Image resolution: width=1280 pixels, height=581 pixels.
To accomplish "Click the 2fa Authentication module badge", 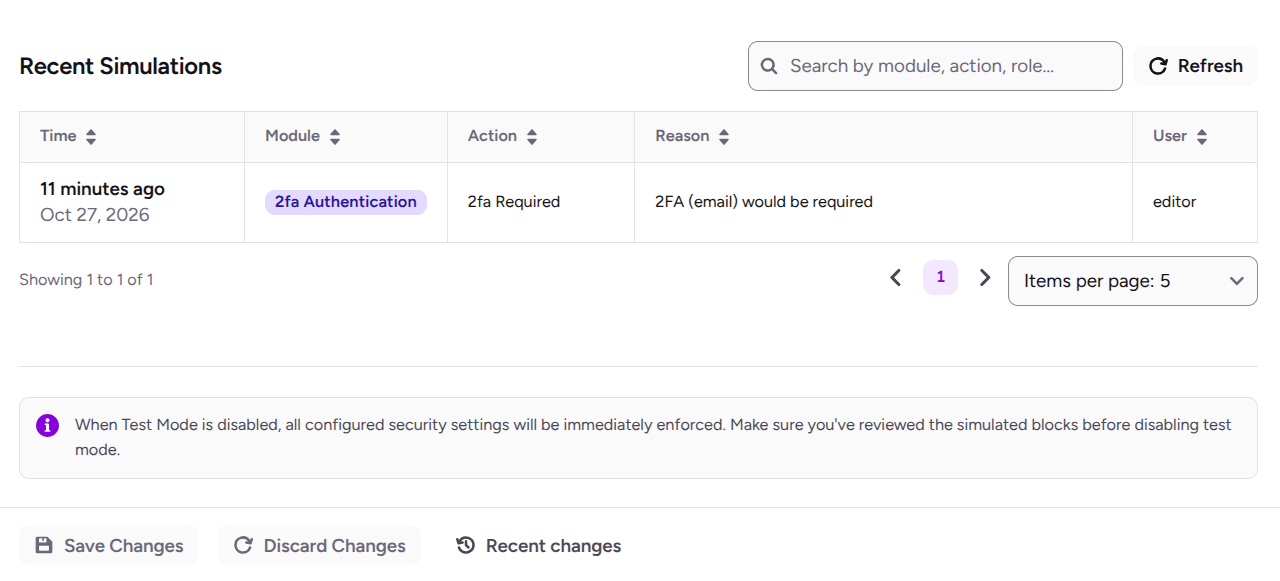I will (x=346, y=202).
